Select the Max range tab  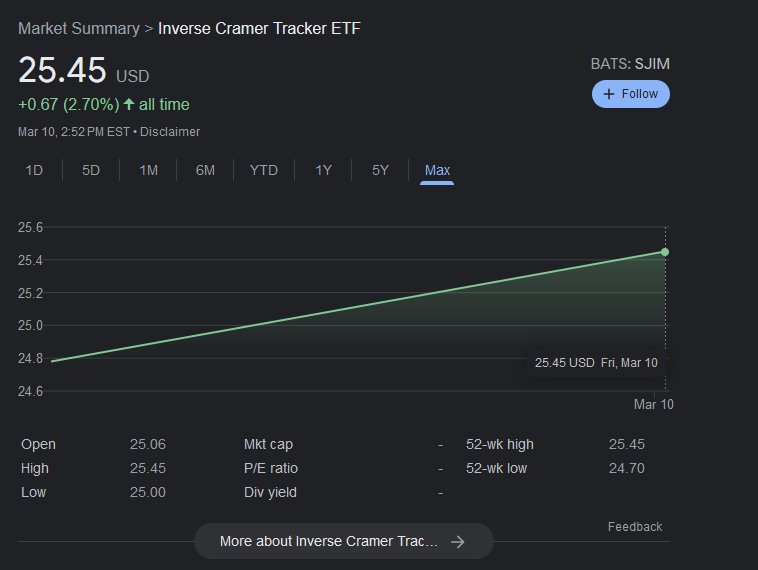click(437, 170)
